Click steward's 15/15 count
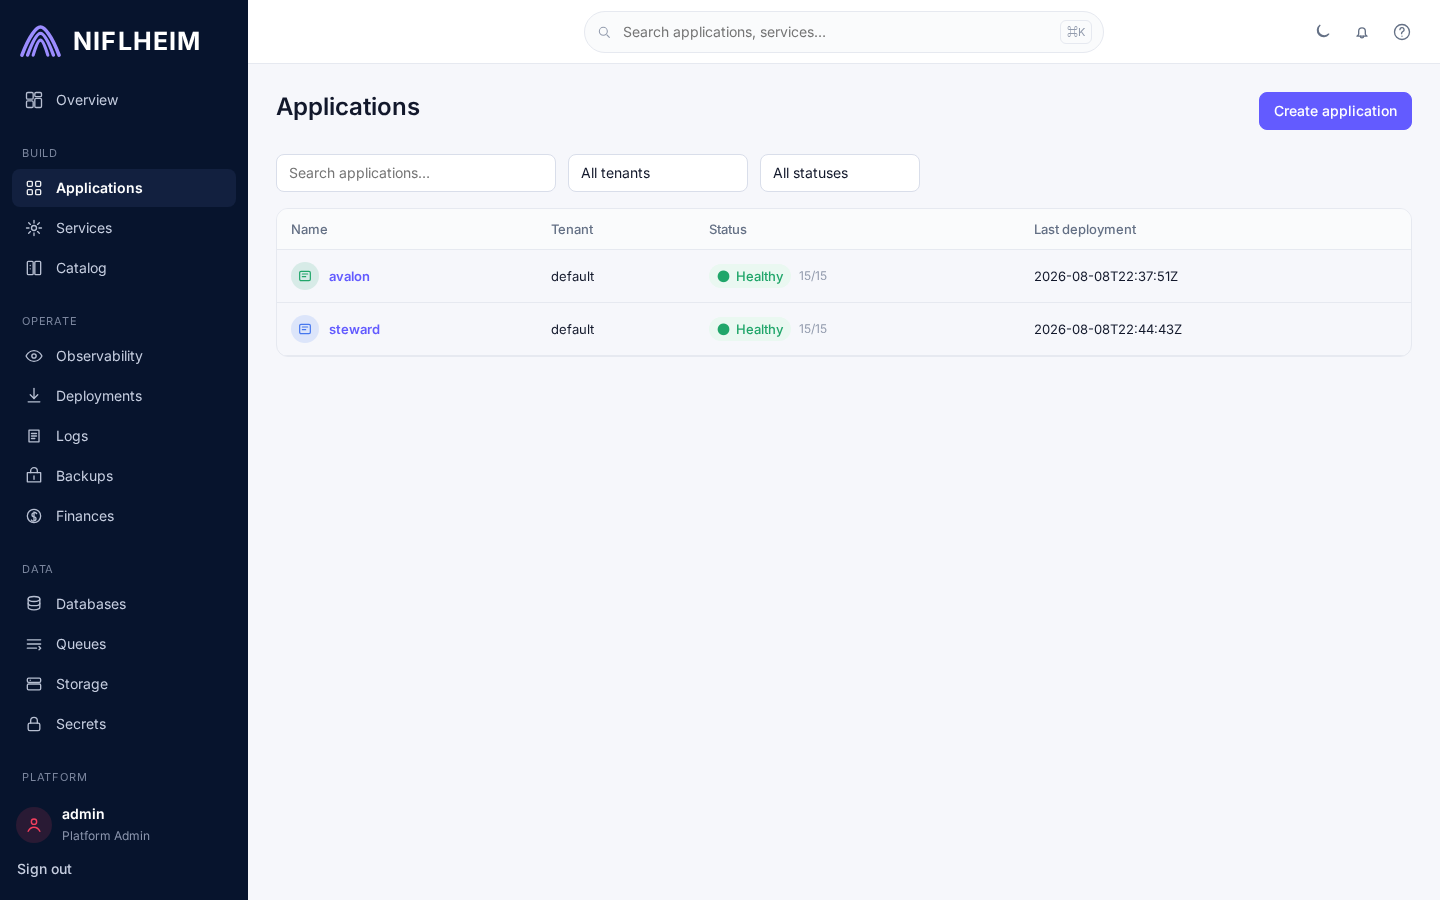The width and height of the screenshot is (1440, 900). click(813, 329)
